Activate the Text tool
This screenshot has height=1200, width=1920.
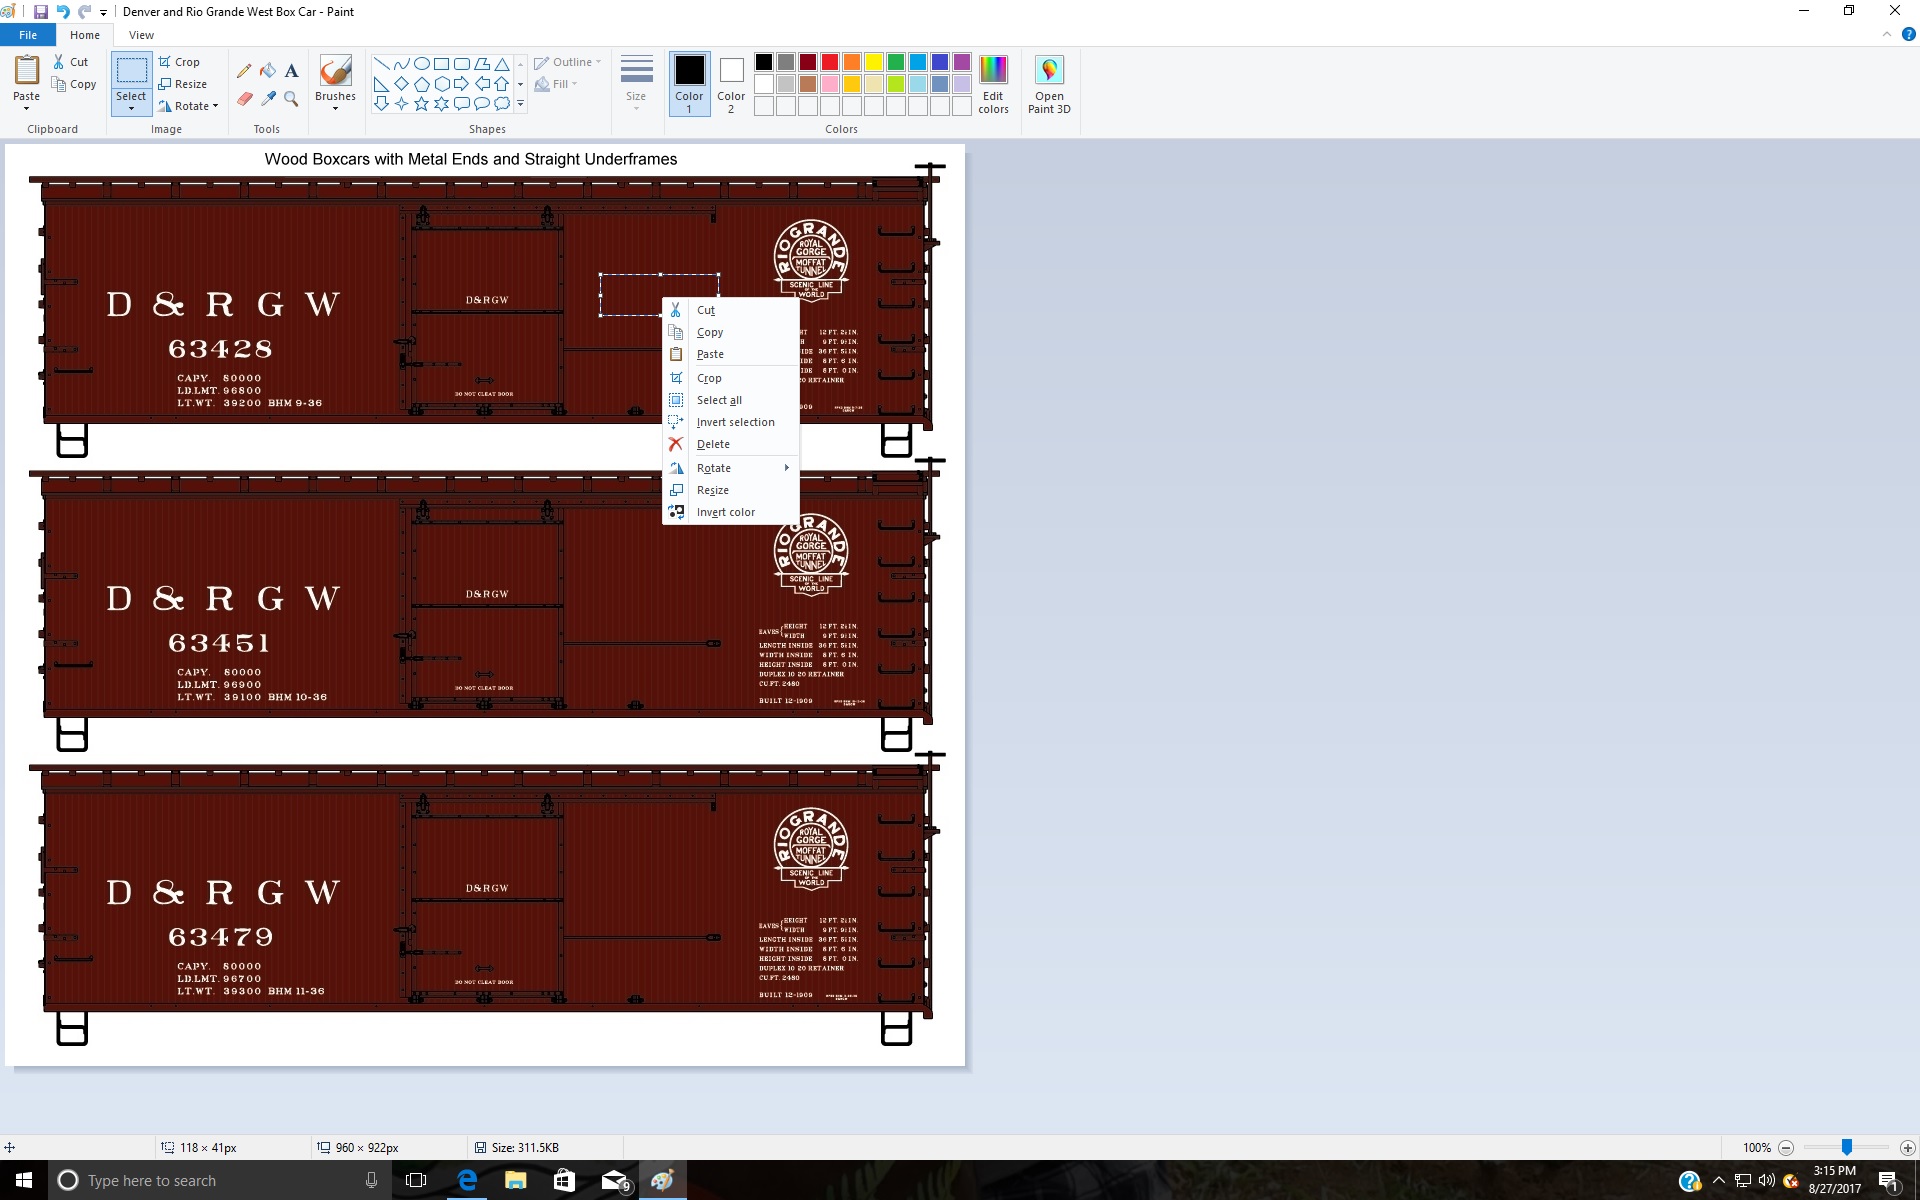(291, 71)
